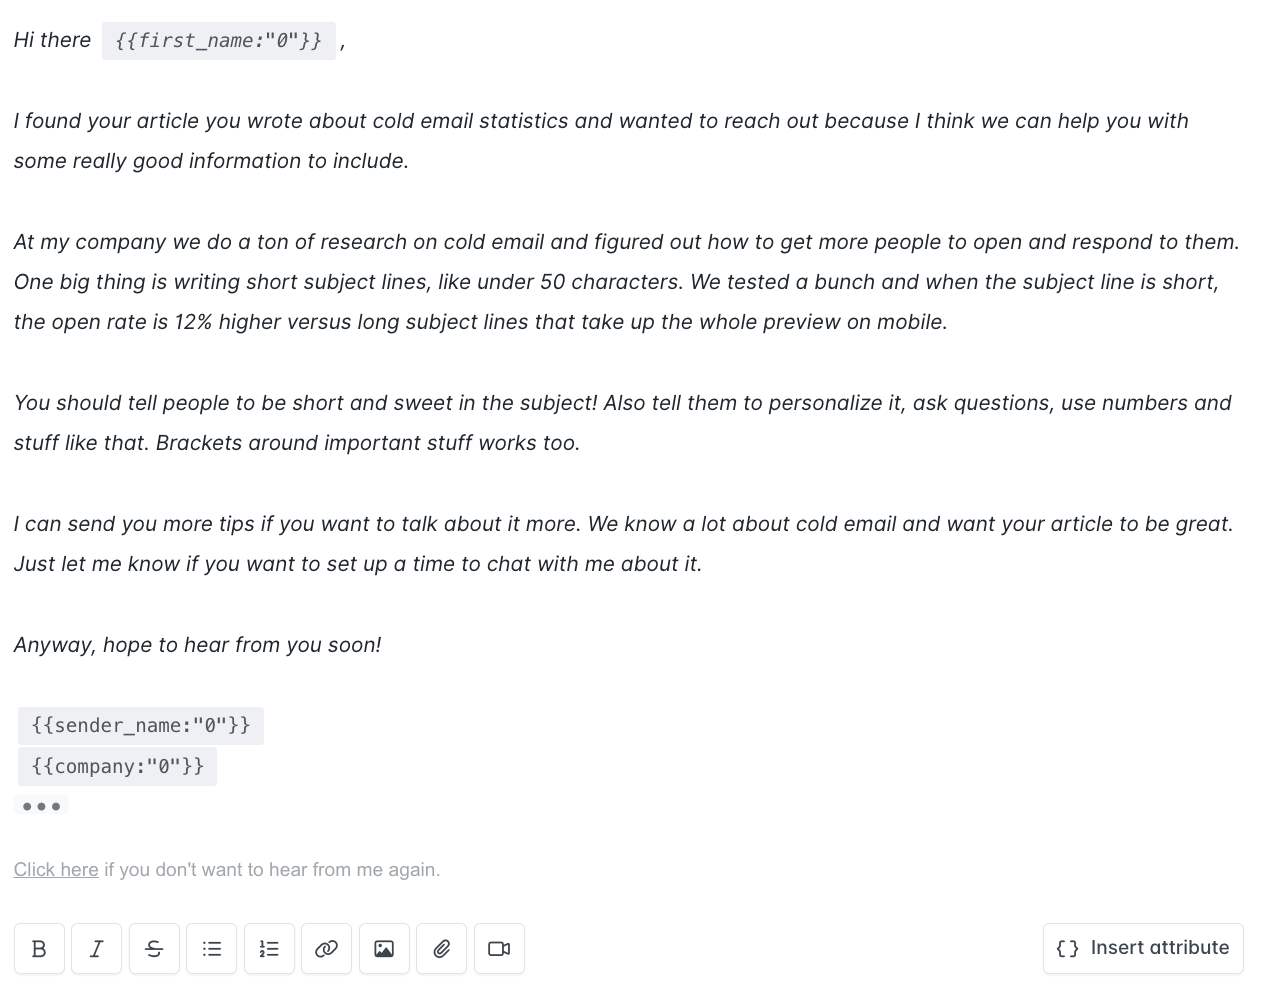Expand the three-dots collapsed content
The image size is (1262, 992).
coord(41,806)
